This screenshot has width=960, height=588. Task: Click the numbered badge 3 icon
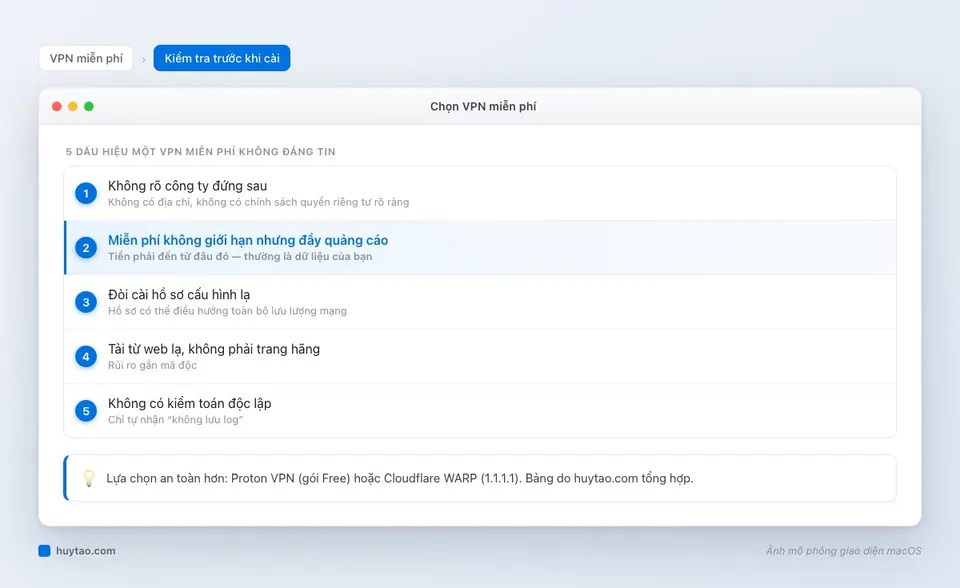pyautogui.click(x=86, y=303)
